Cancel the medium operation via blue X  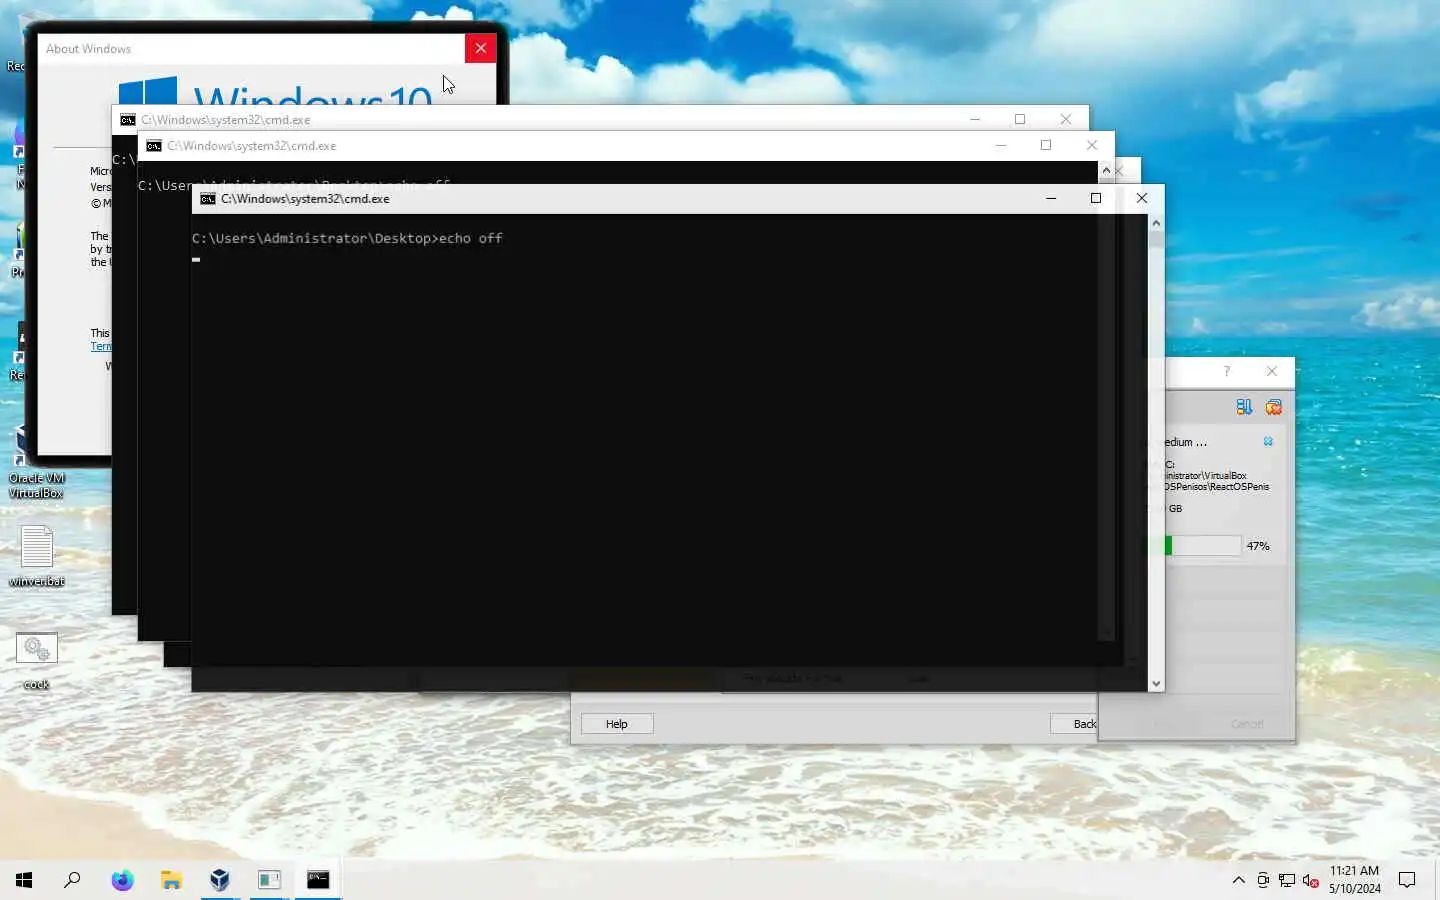click(1268, 441)
